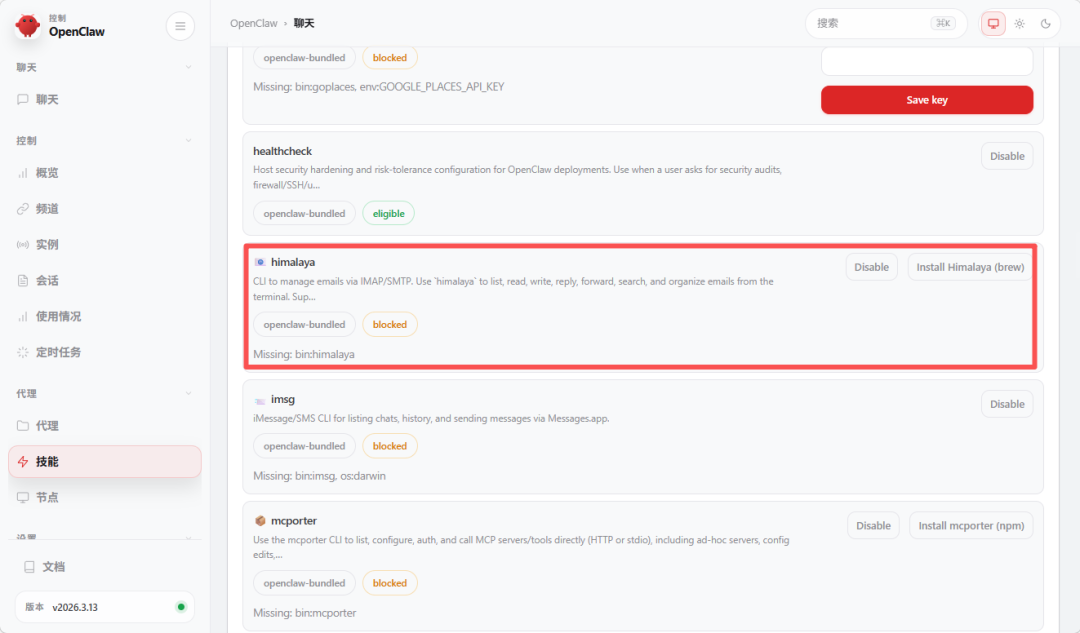The image size is (1080, 633).
Task: Click openclaw-bundled tag on mcporter
Action: pyautogui.click(x=304, y=583)
